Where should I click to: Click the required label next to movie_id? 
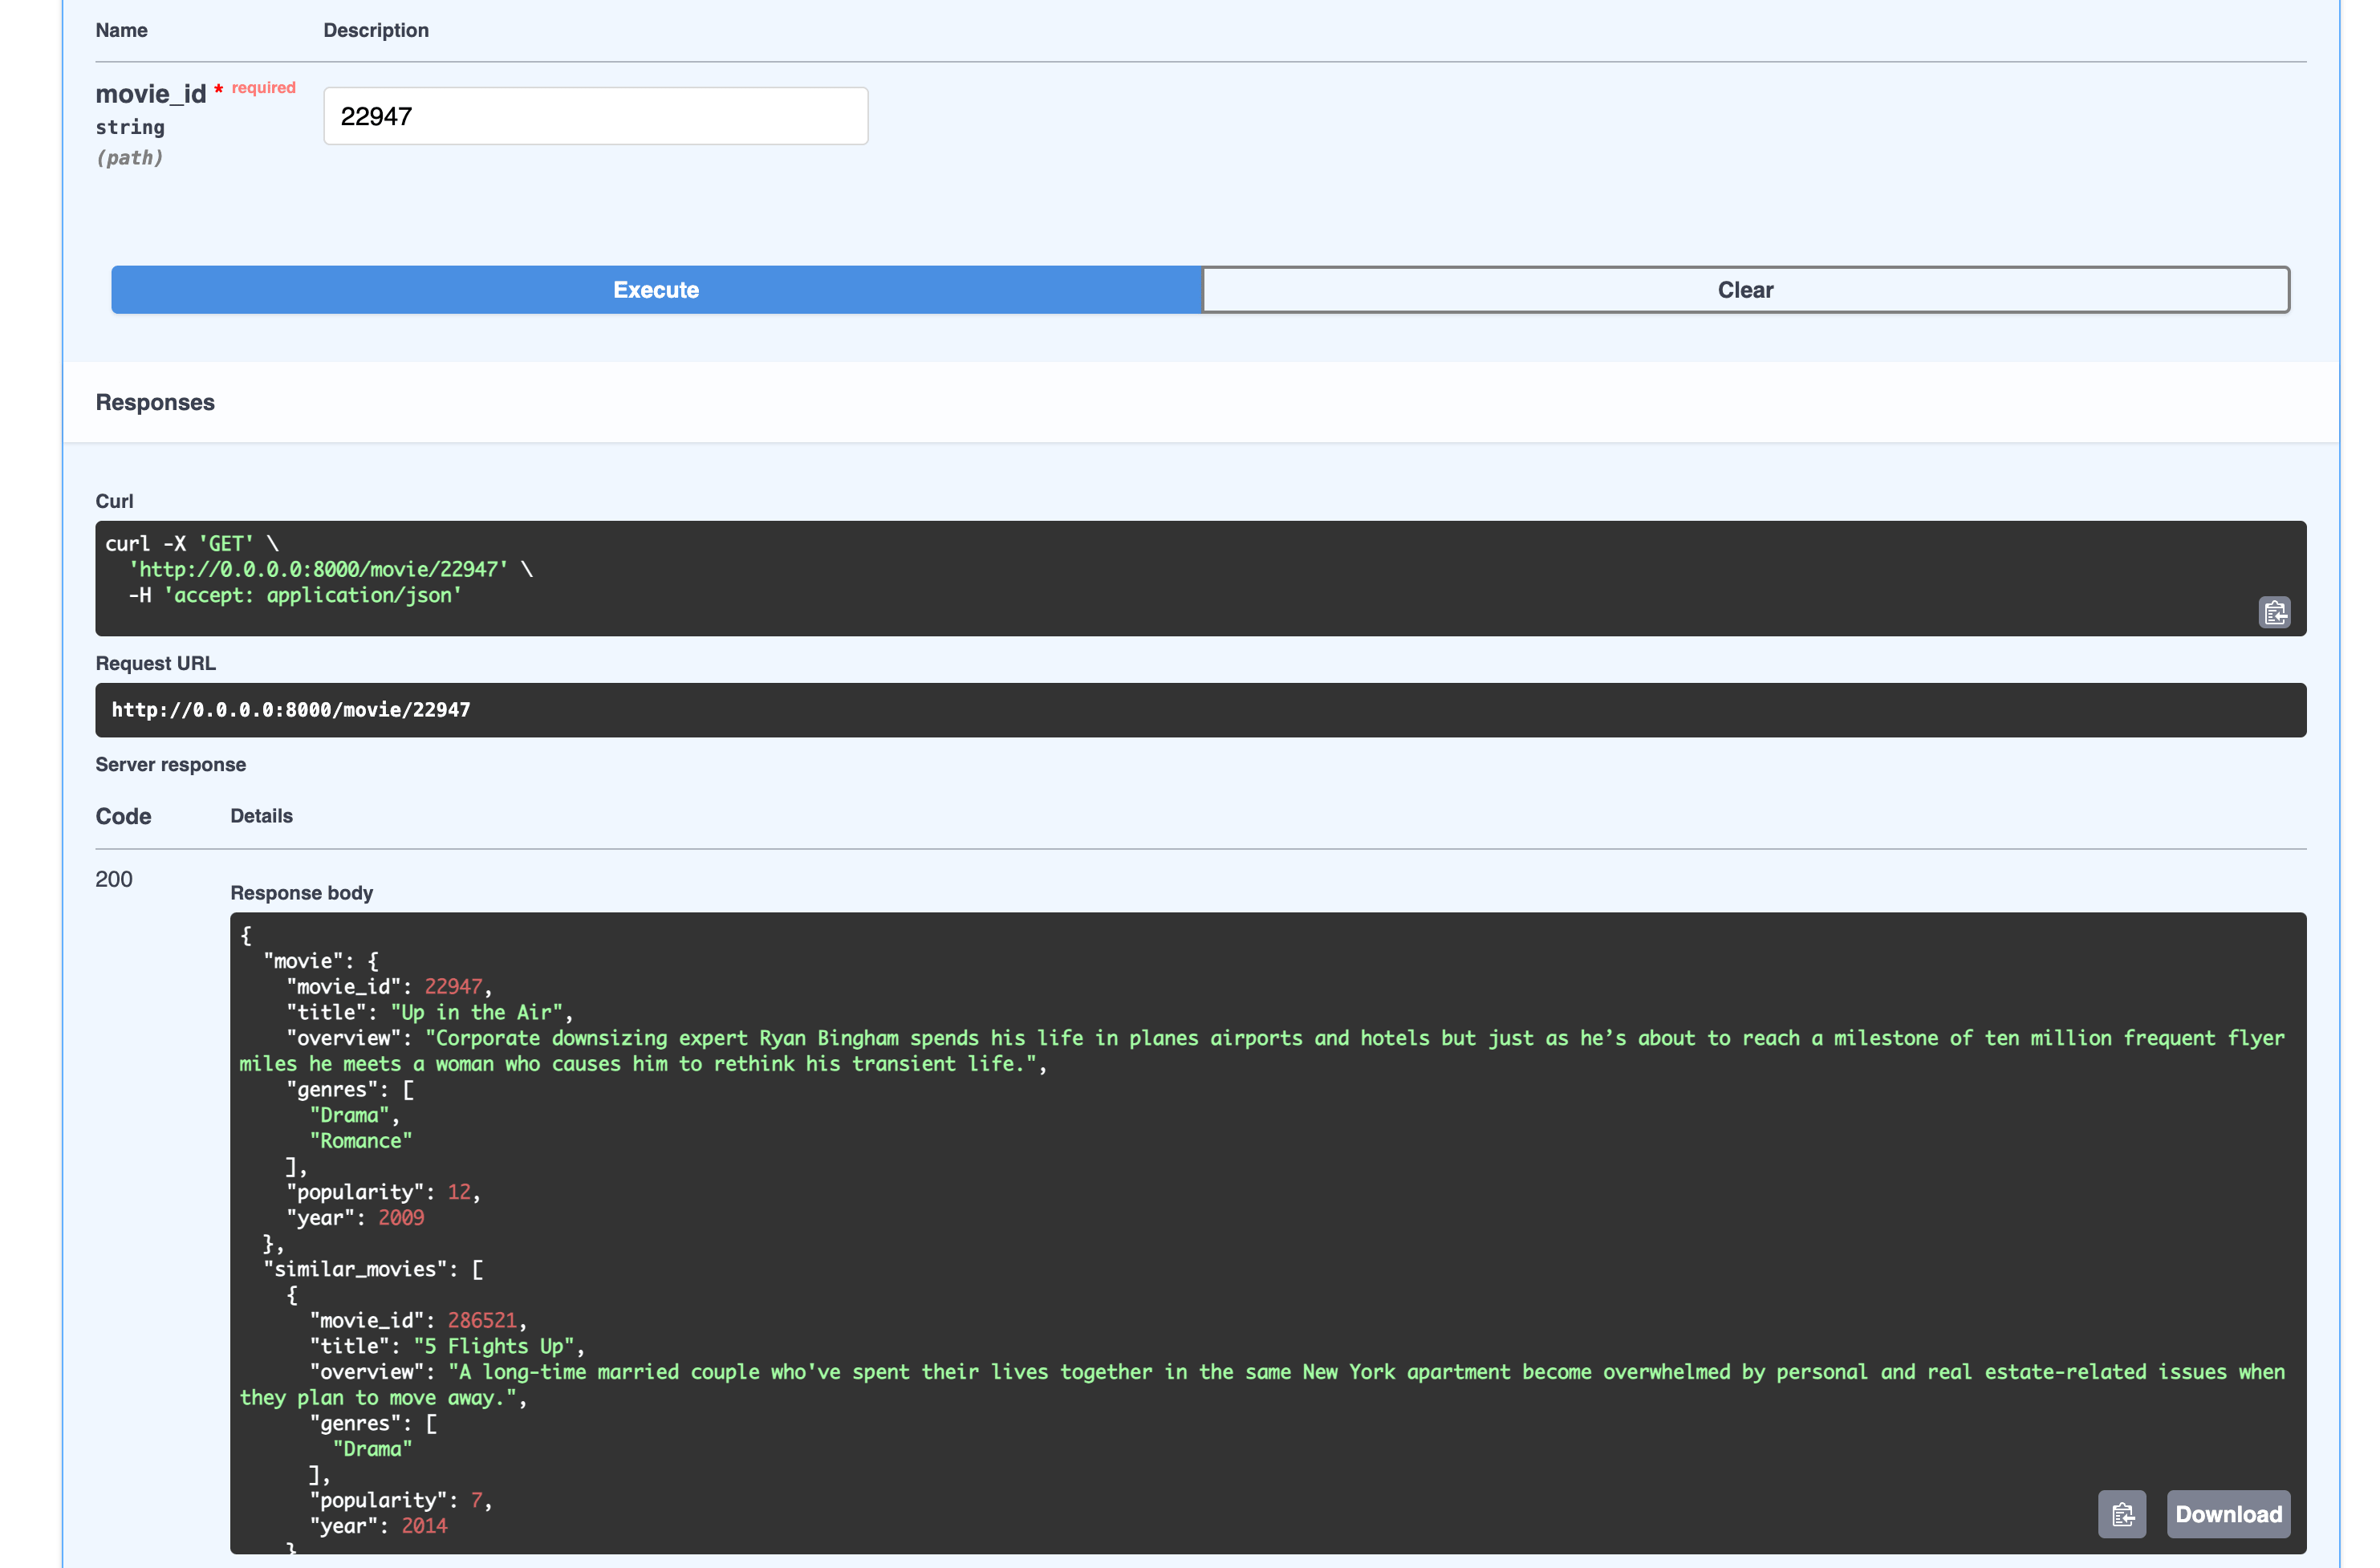point(262,88)
